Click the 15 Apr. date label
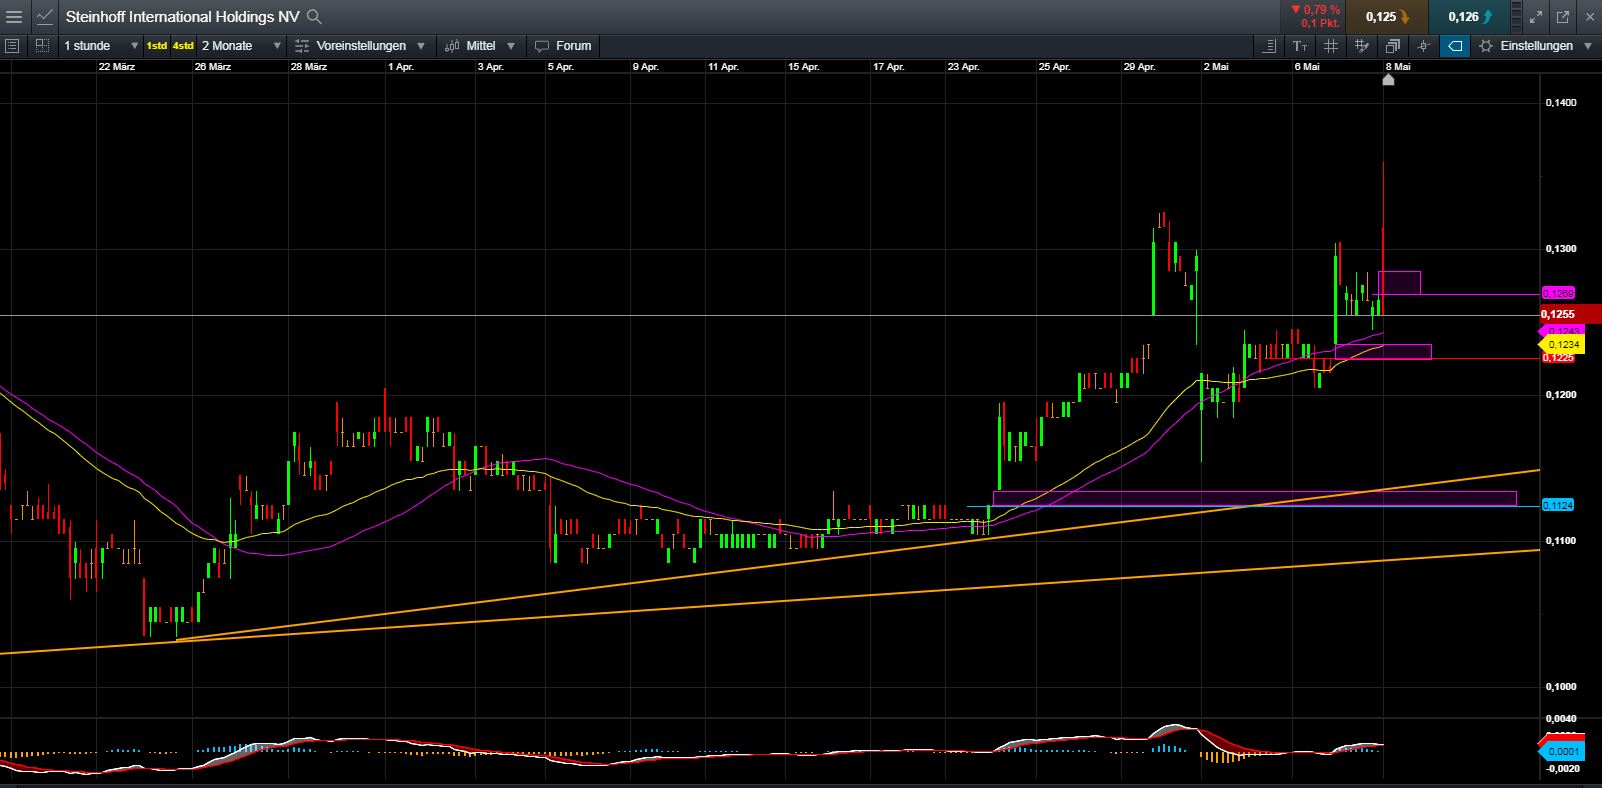 tap(803, 67)
